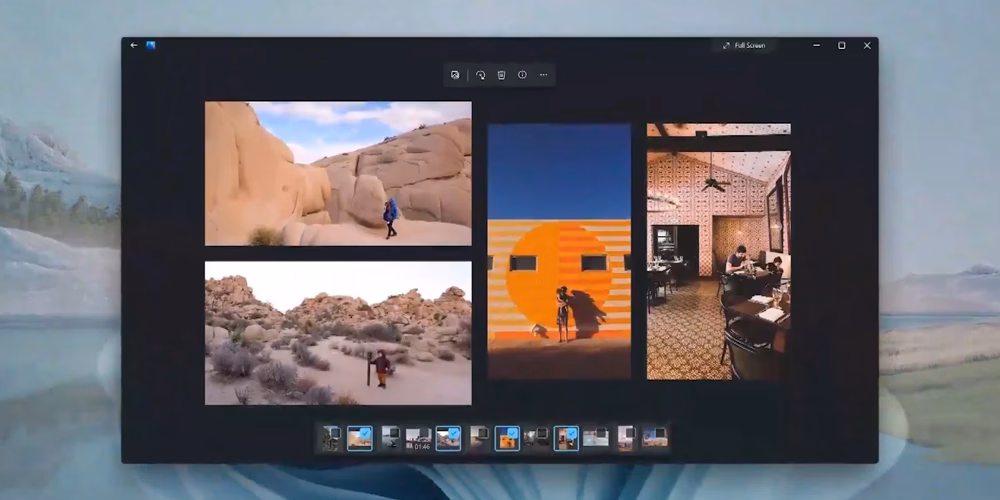
Task: Click the Photos app icon in the title bar
Action: click(151, 45)
